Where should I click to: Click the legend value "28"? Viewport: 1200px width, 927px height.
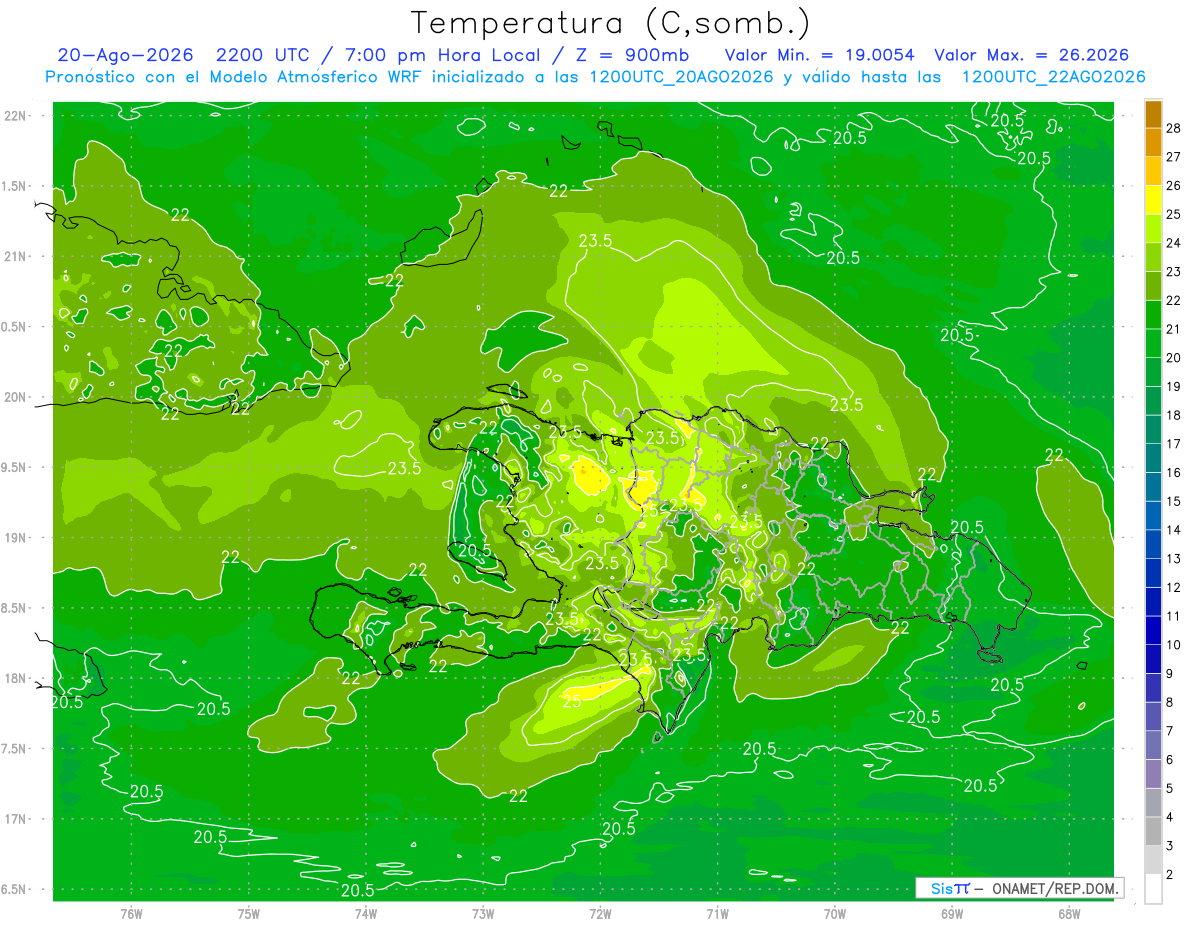tap(1174, 128)
